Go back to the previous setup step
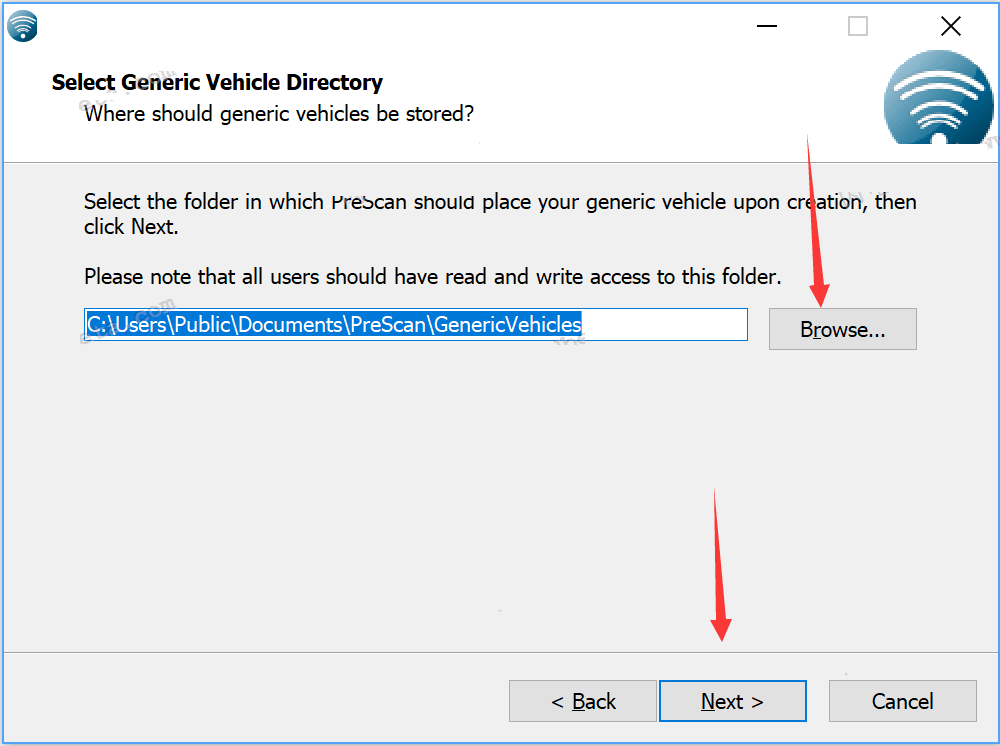The width and height of the screenshot is (1000, 746). tap(583, 701)
